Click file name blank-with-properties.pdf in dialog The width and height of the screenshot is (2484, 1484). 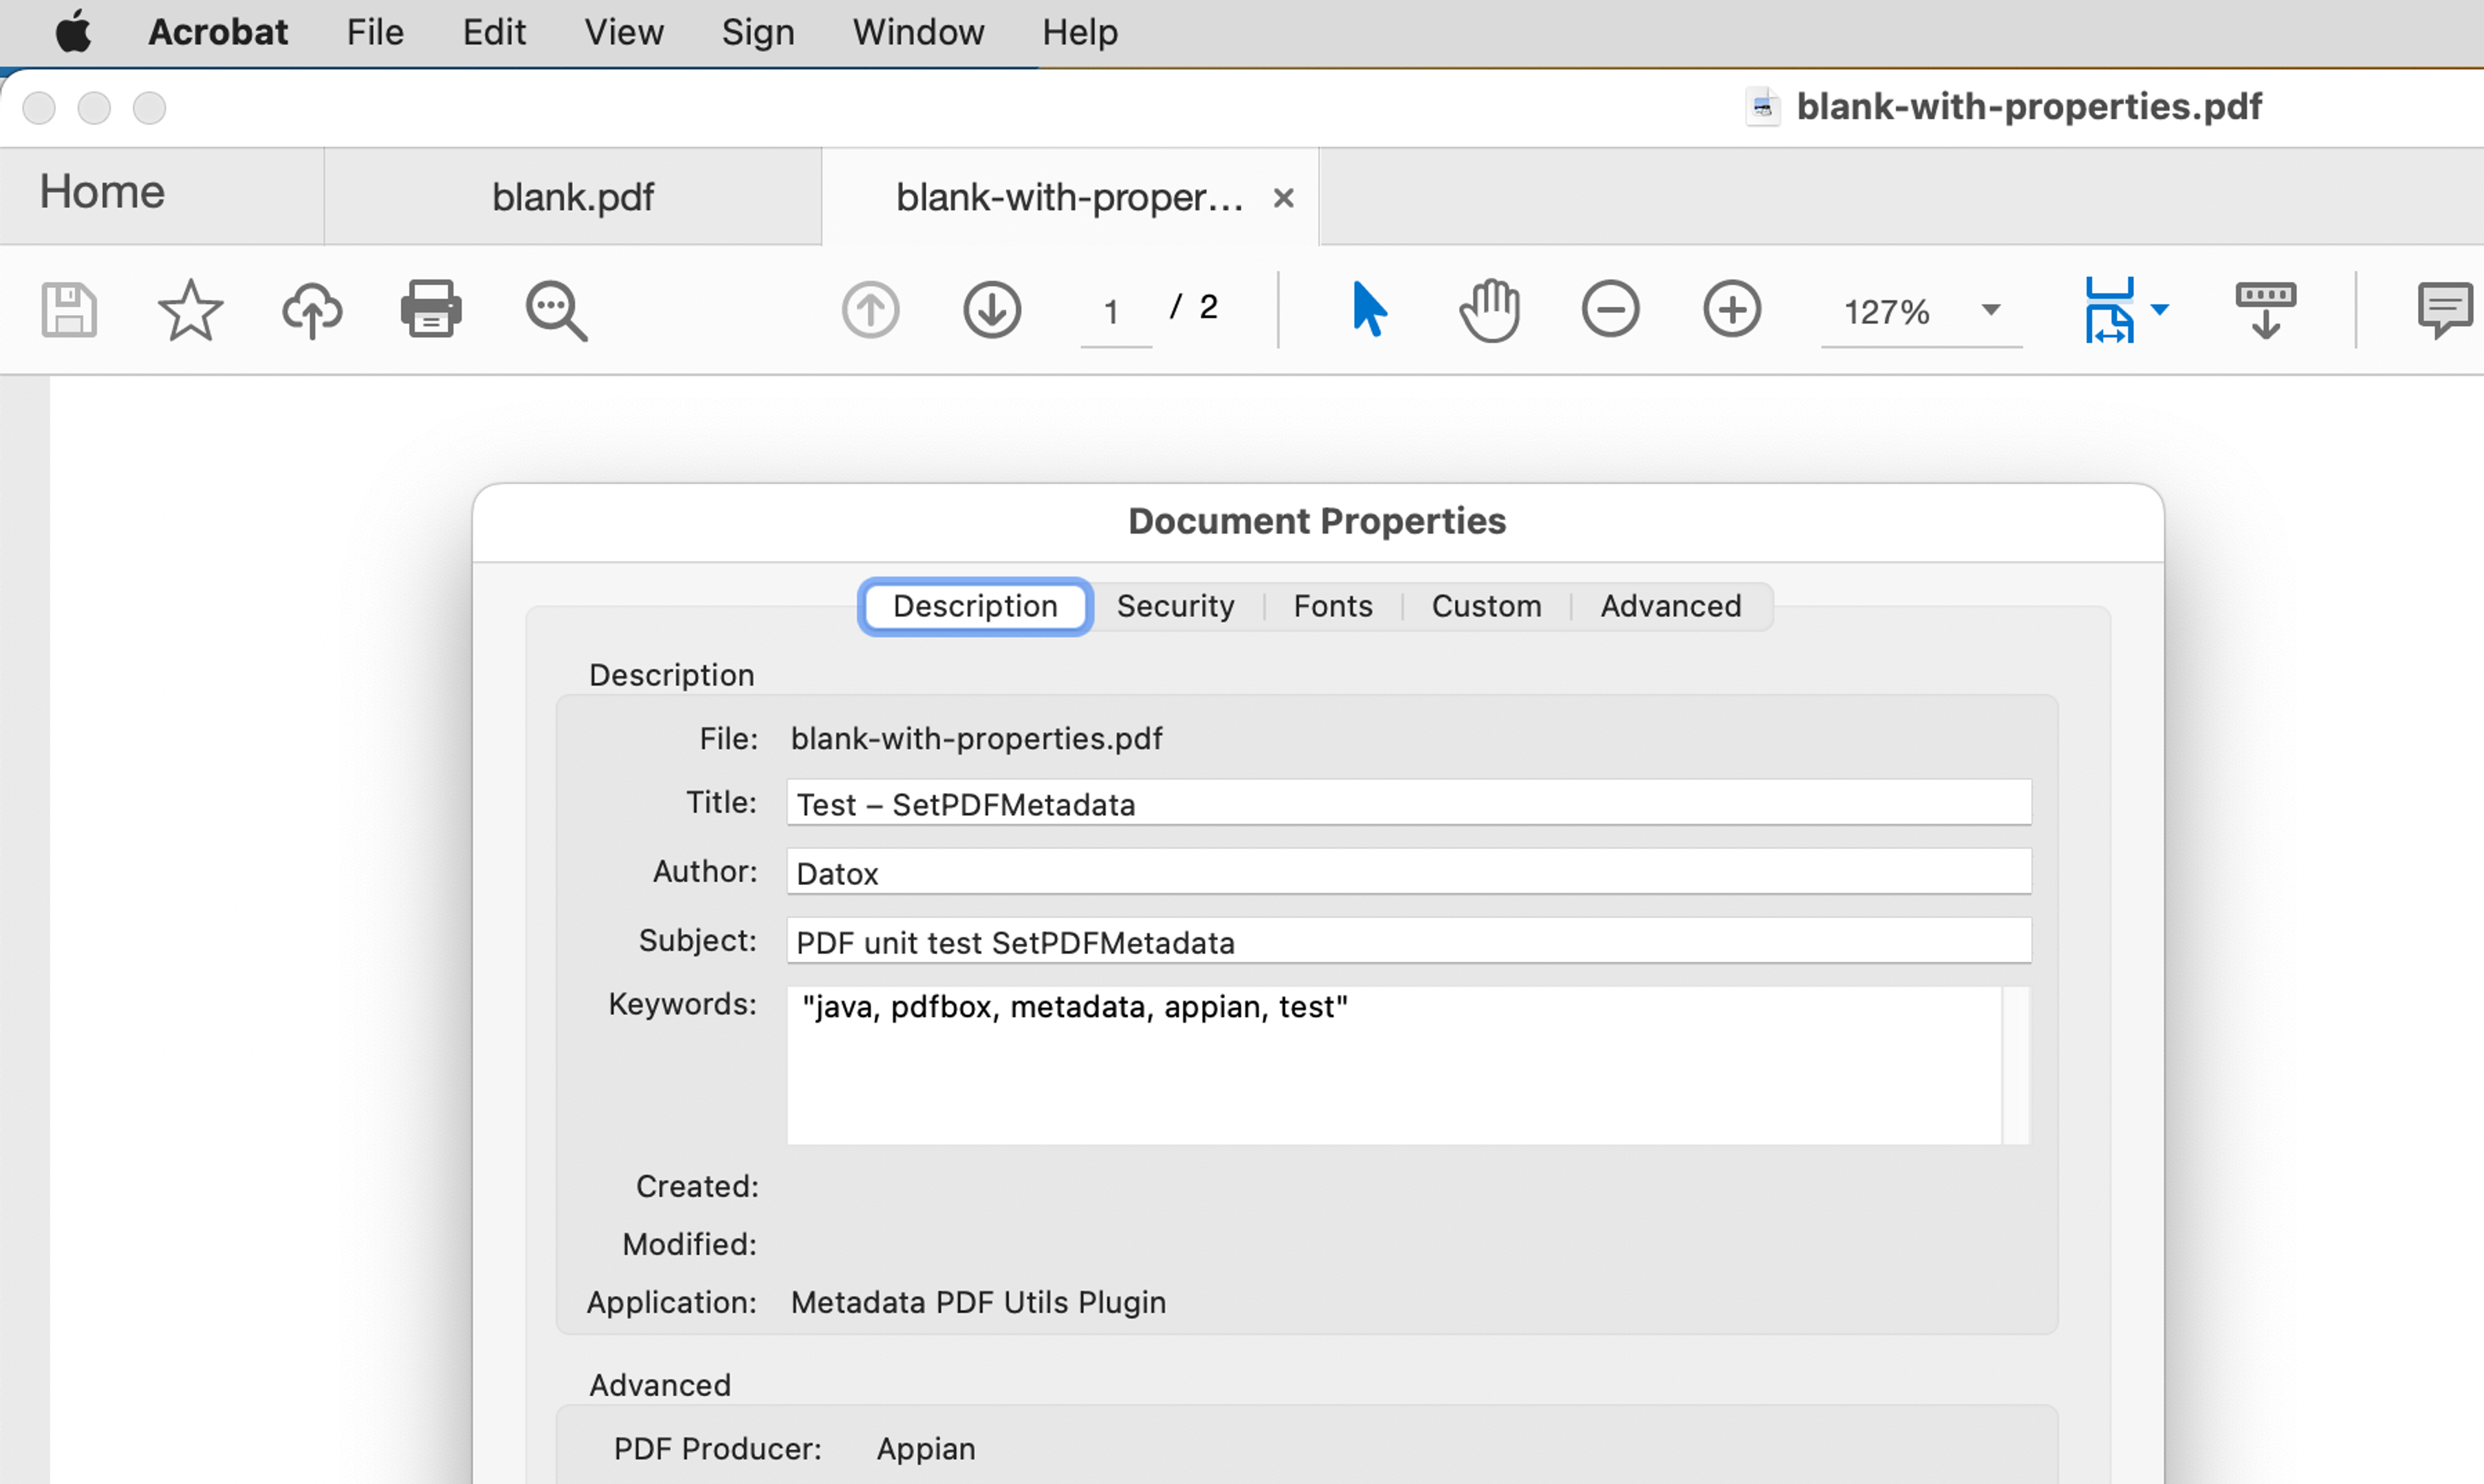pyautogui.click(x=976, y=739)
